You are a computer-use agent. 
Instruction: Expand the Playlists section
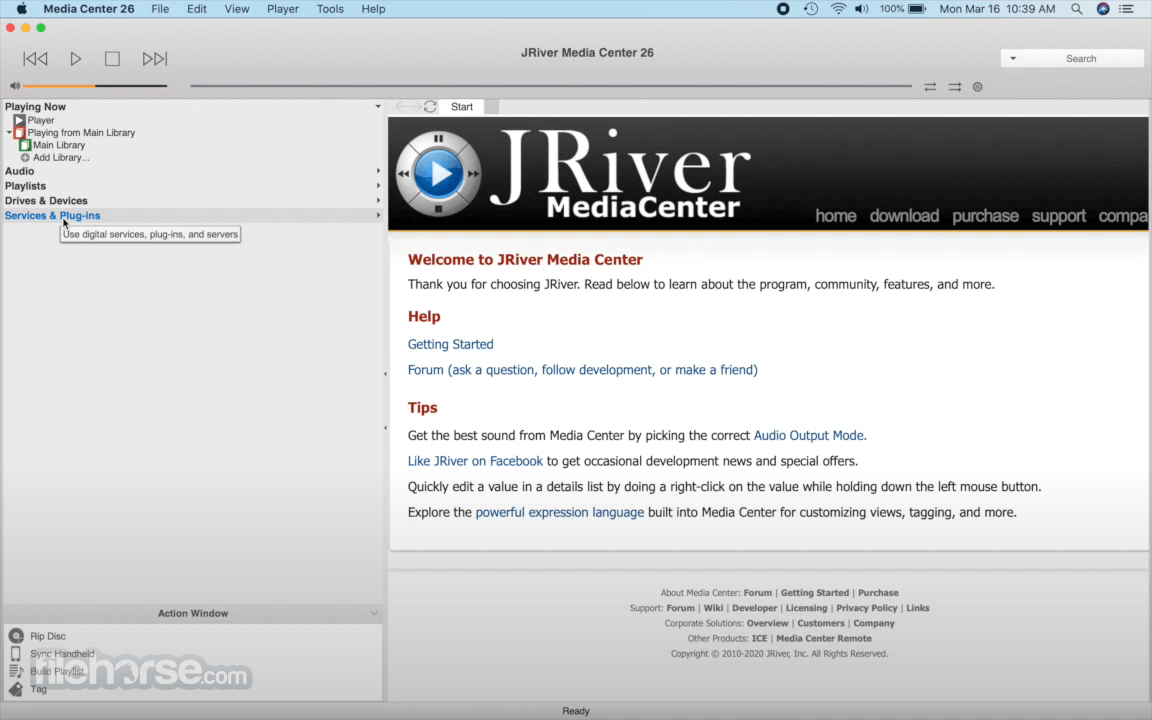coord(378,186)
